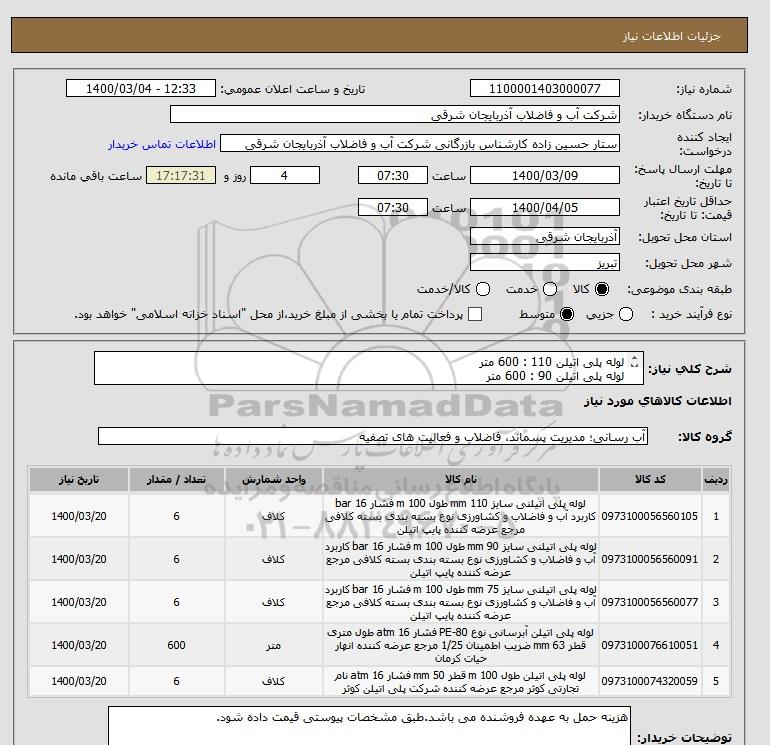
Task: Click the PE-80 63 mm pipe product name
Action: tap(461, 645)
